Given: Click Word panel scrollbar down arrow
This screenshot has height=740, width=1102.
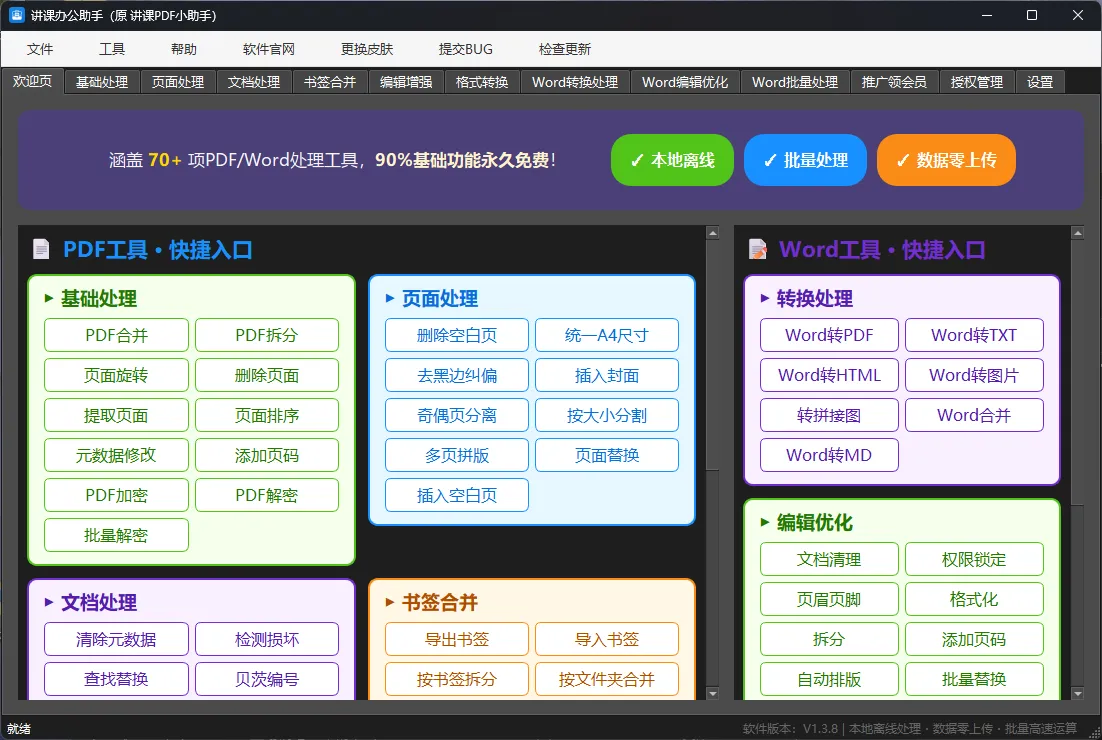Looking at the screenshot, I should click(x=1077, y=694).
